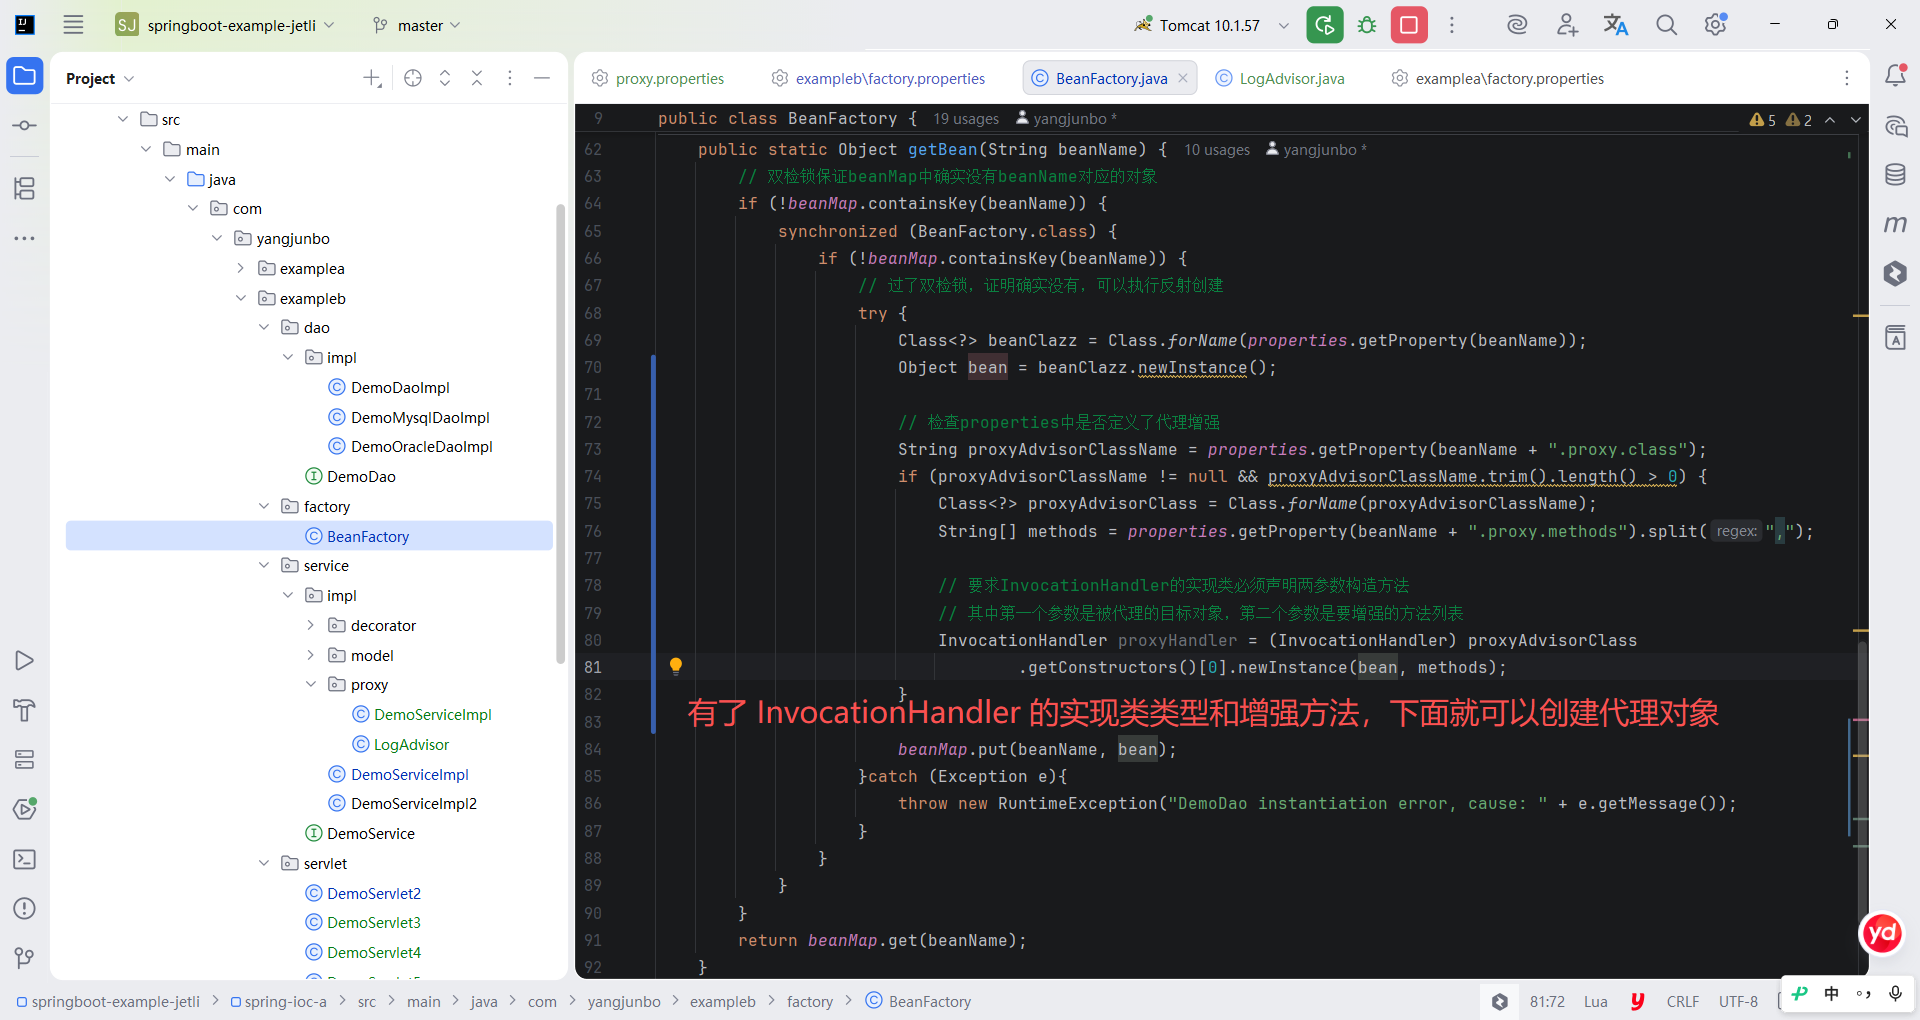1920x1020 pixels.
Task: Click the Project tree vertical scrollbar
Action: tap(561, 432)
